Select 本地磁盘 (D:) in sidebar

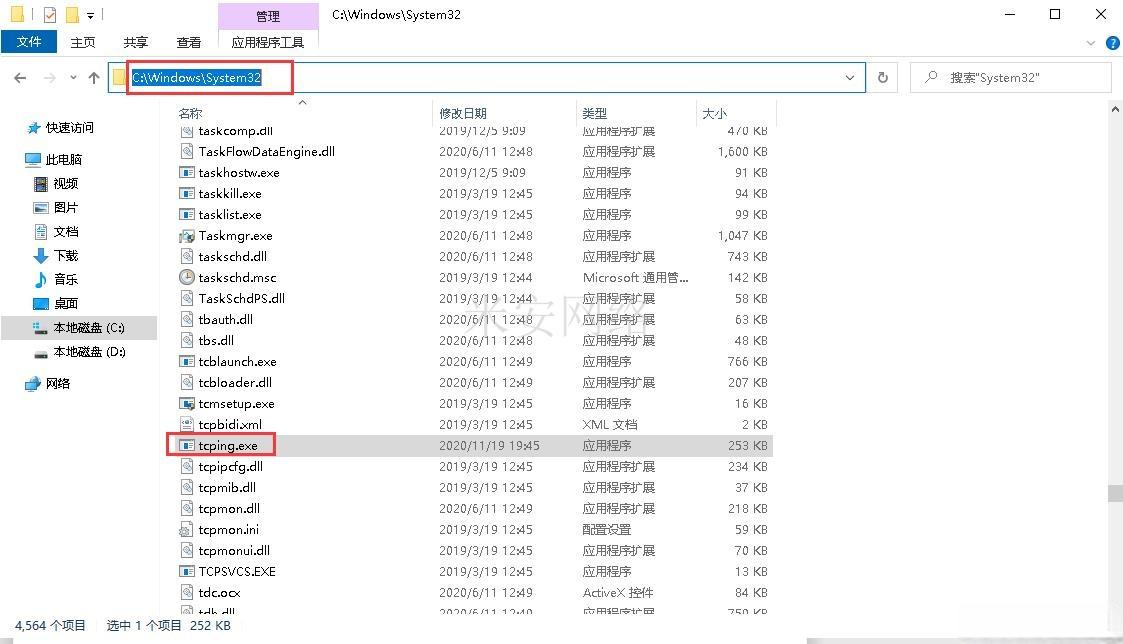point(89,352)
